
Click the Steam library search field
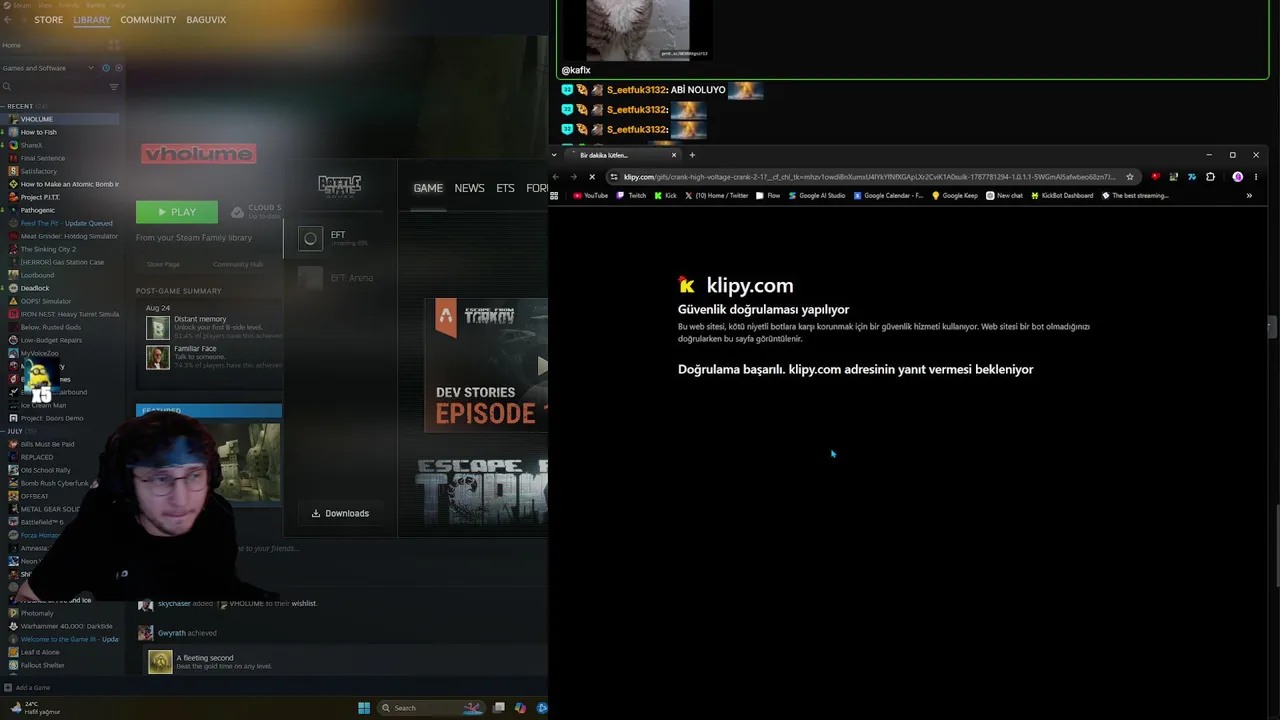coord(52,87)
